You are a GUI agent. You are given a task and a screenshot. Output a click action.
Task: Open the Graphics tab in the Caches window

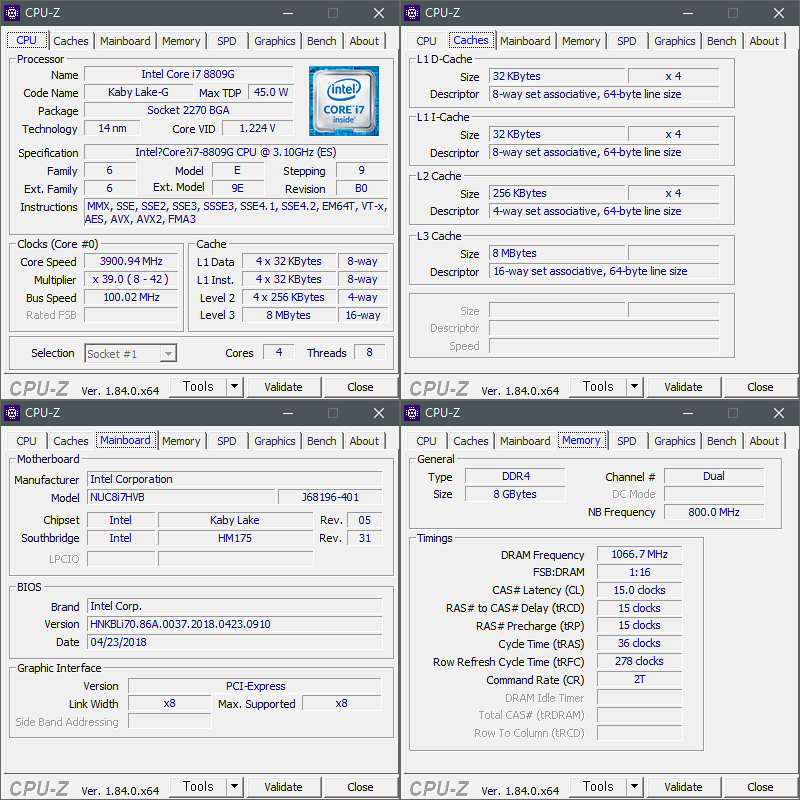[674, 41]
